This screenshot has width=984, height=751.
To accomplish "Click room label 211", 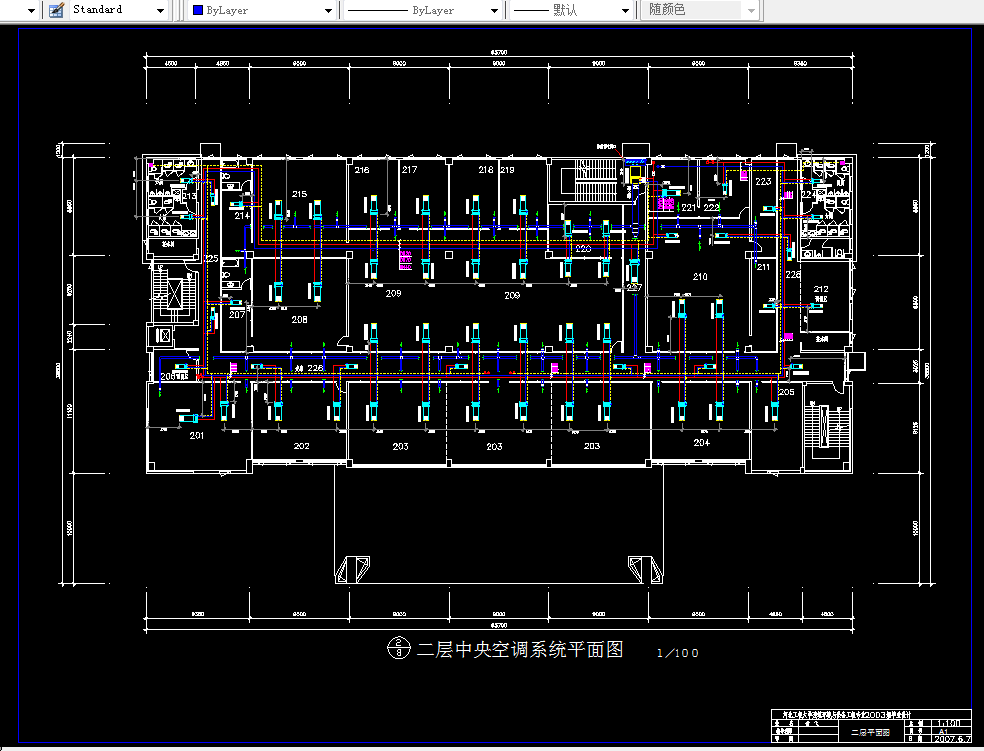I will pos(764,267).
